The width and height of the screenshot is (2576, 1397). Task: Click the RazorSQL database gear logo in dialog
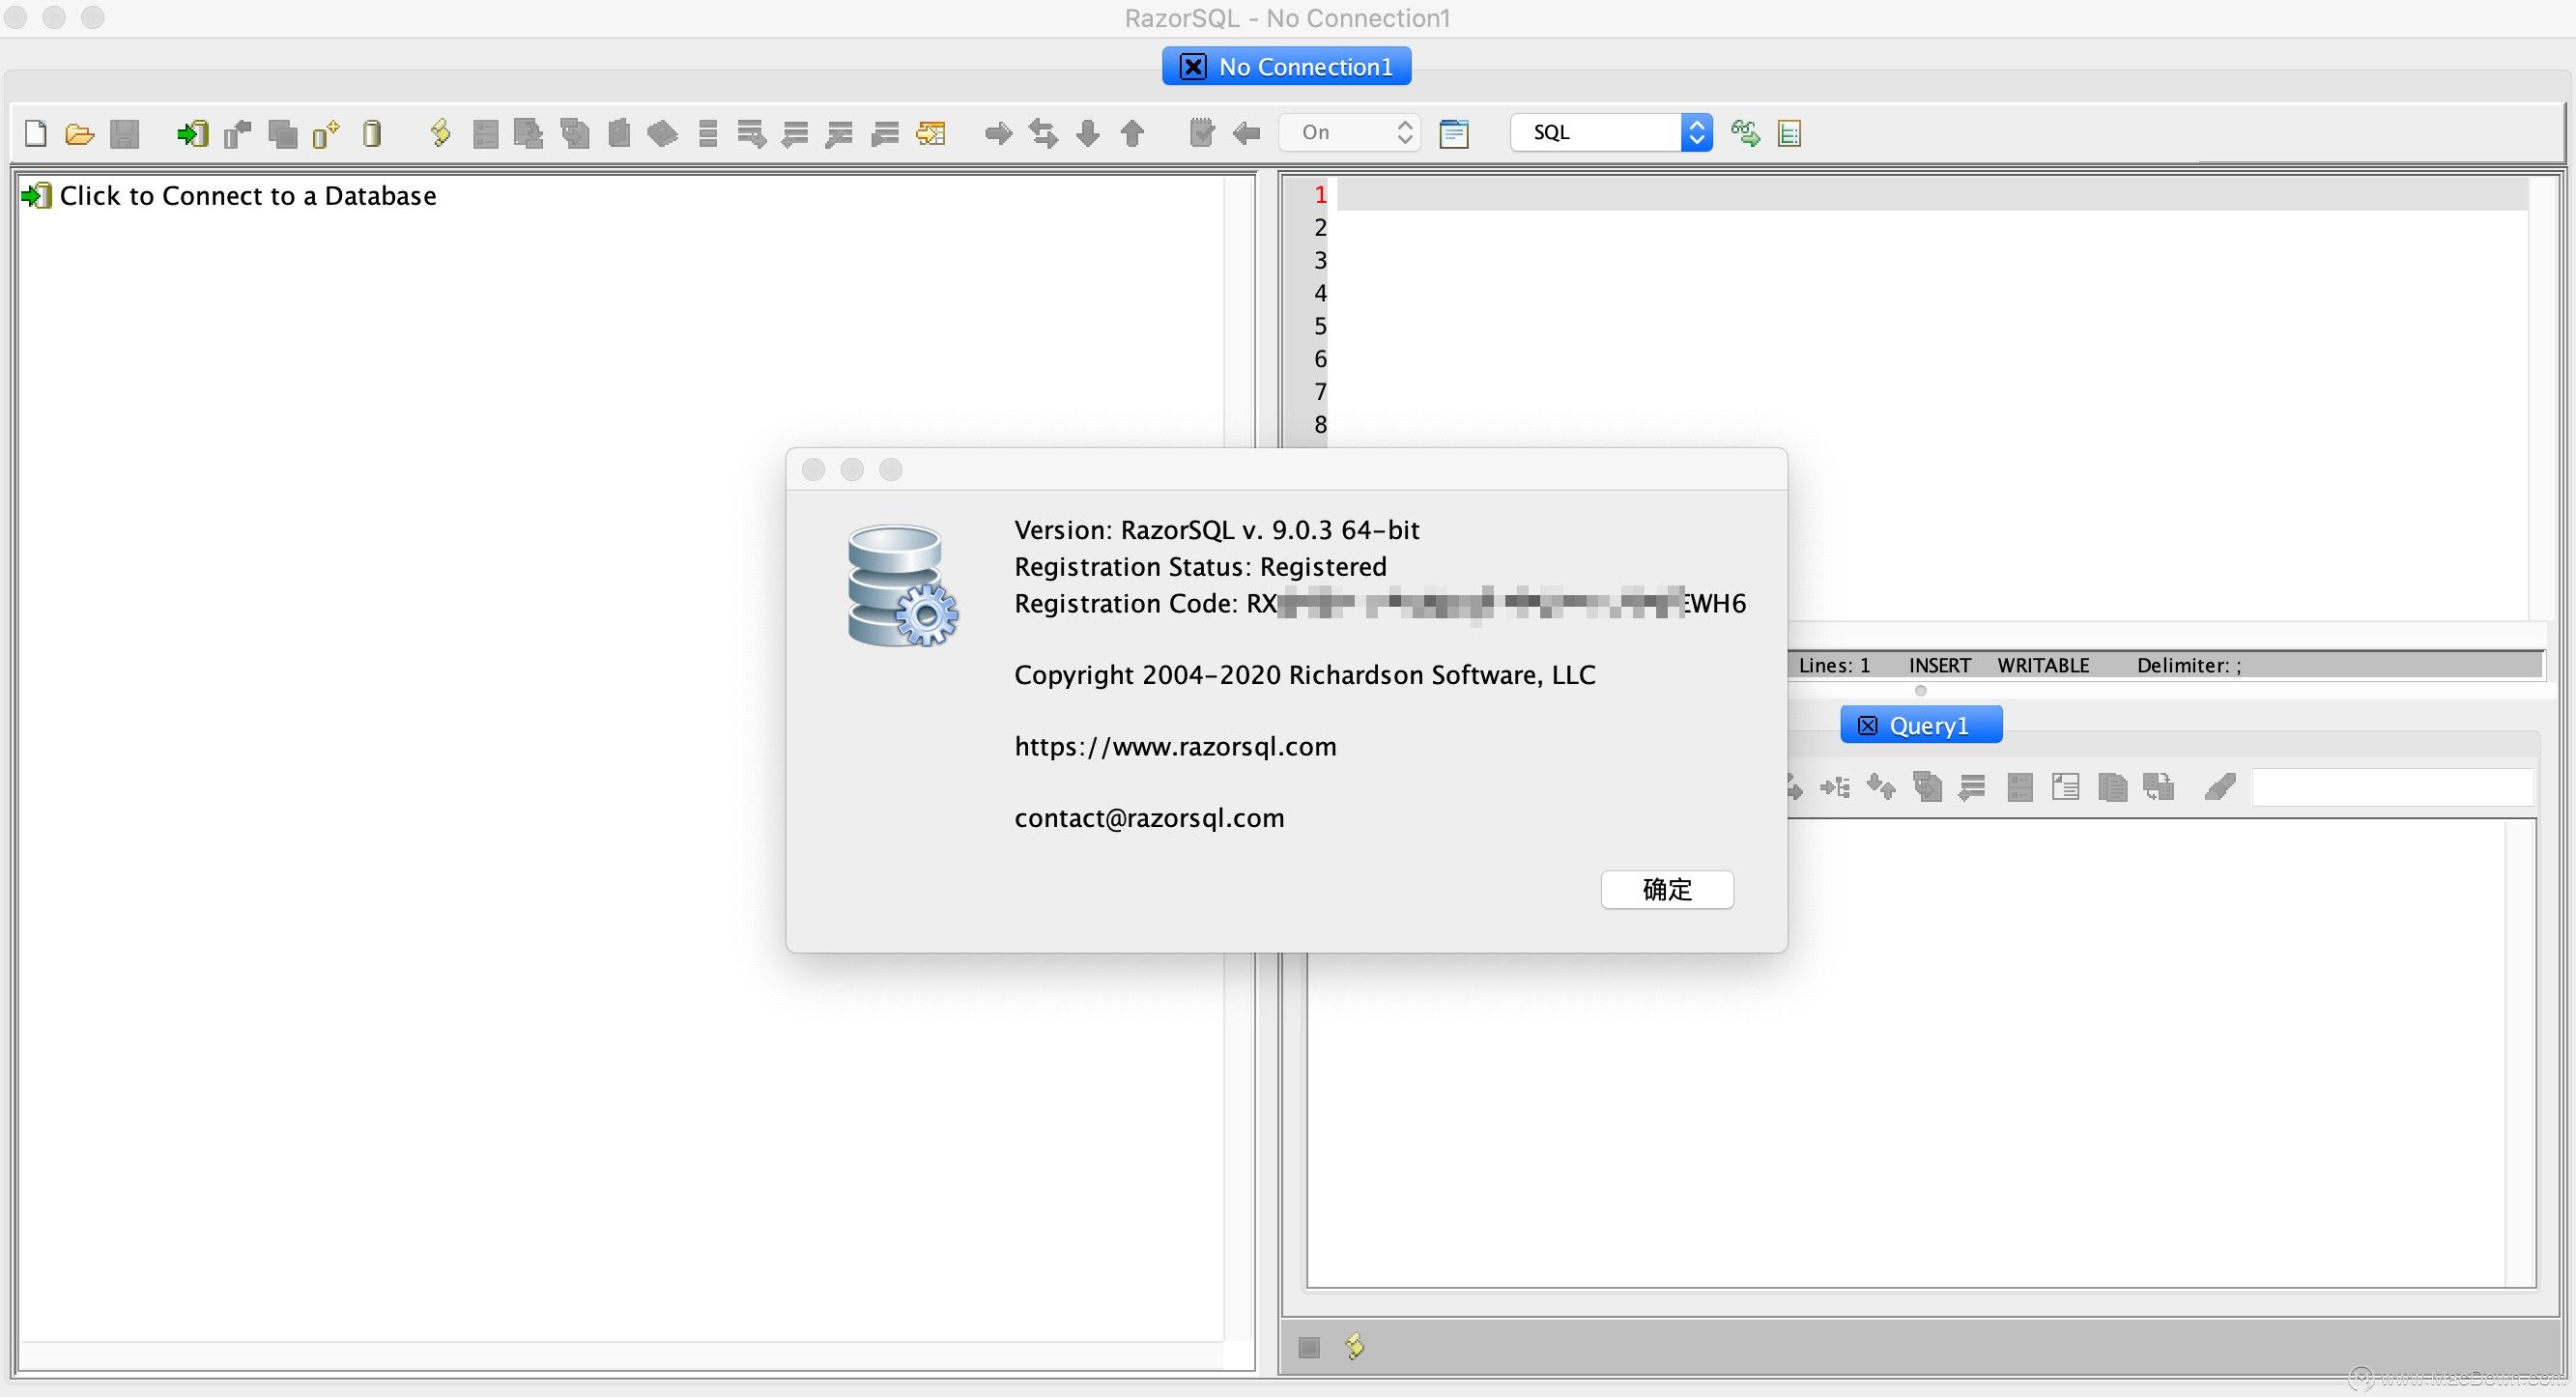point(902,586)
